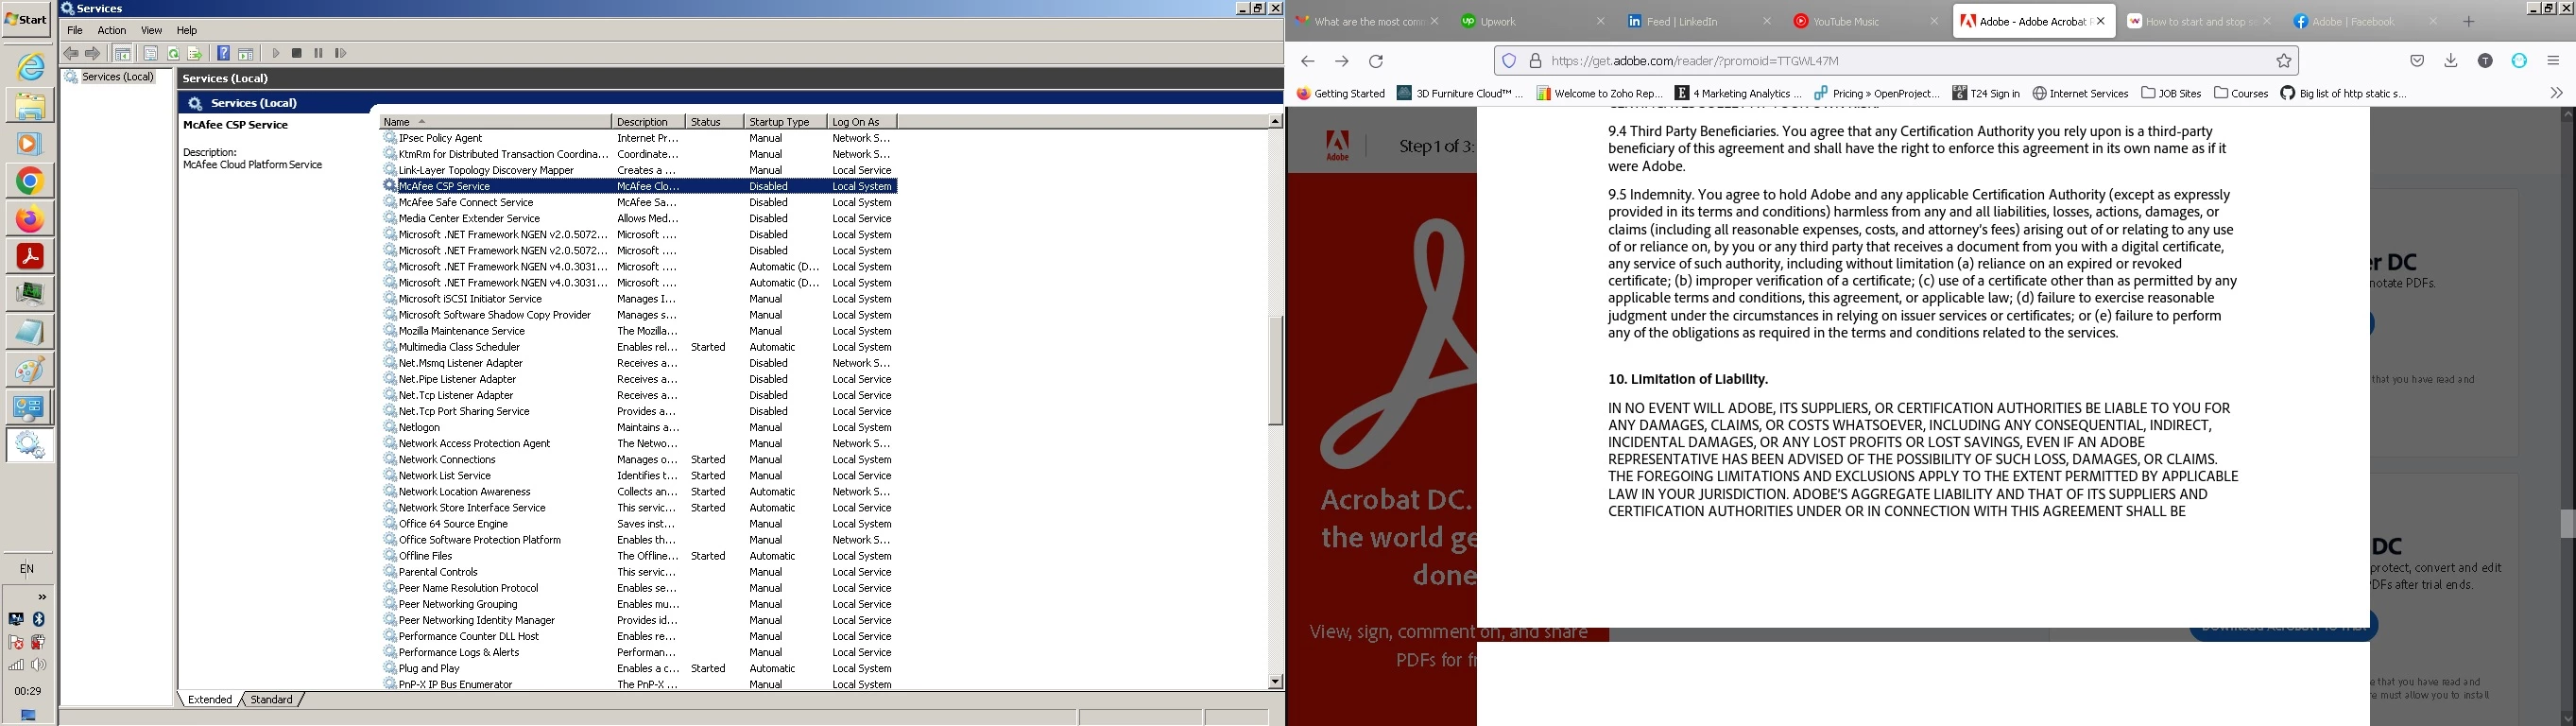The height and width of the screenshot is (726, 2576).
Task: Sort by the Status column header
Action: point(714,122)
